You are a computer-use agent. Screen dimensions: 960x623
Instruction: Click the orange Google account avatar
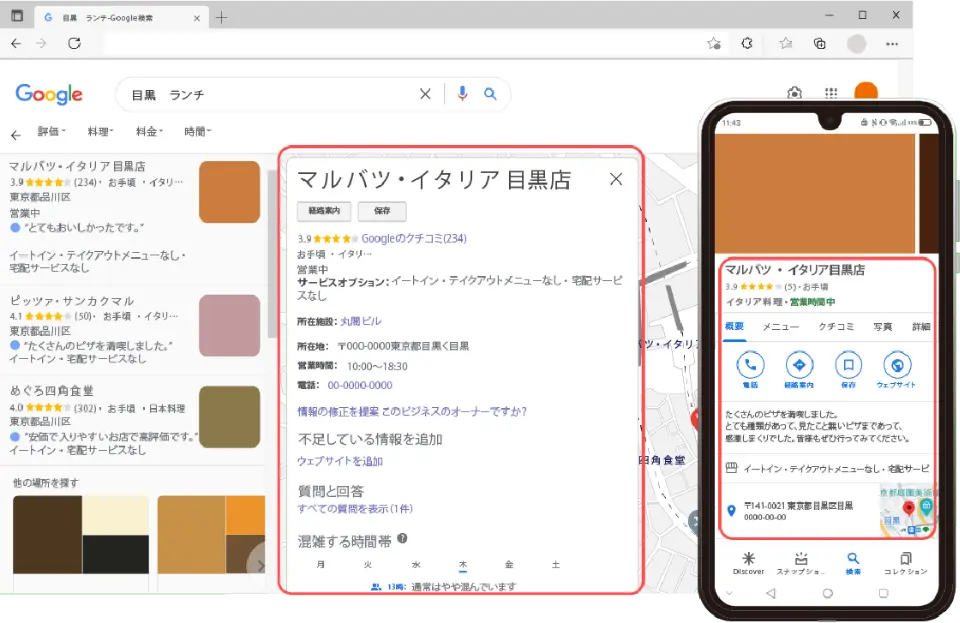click(866, 91)
